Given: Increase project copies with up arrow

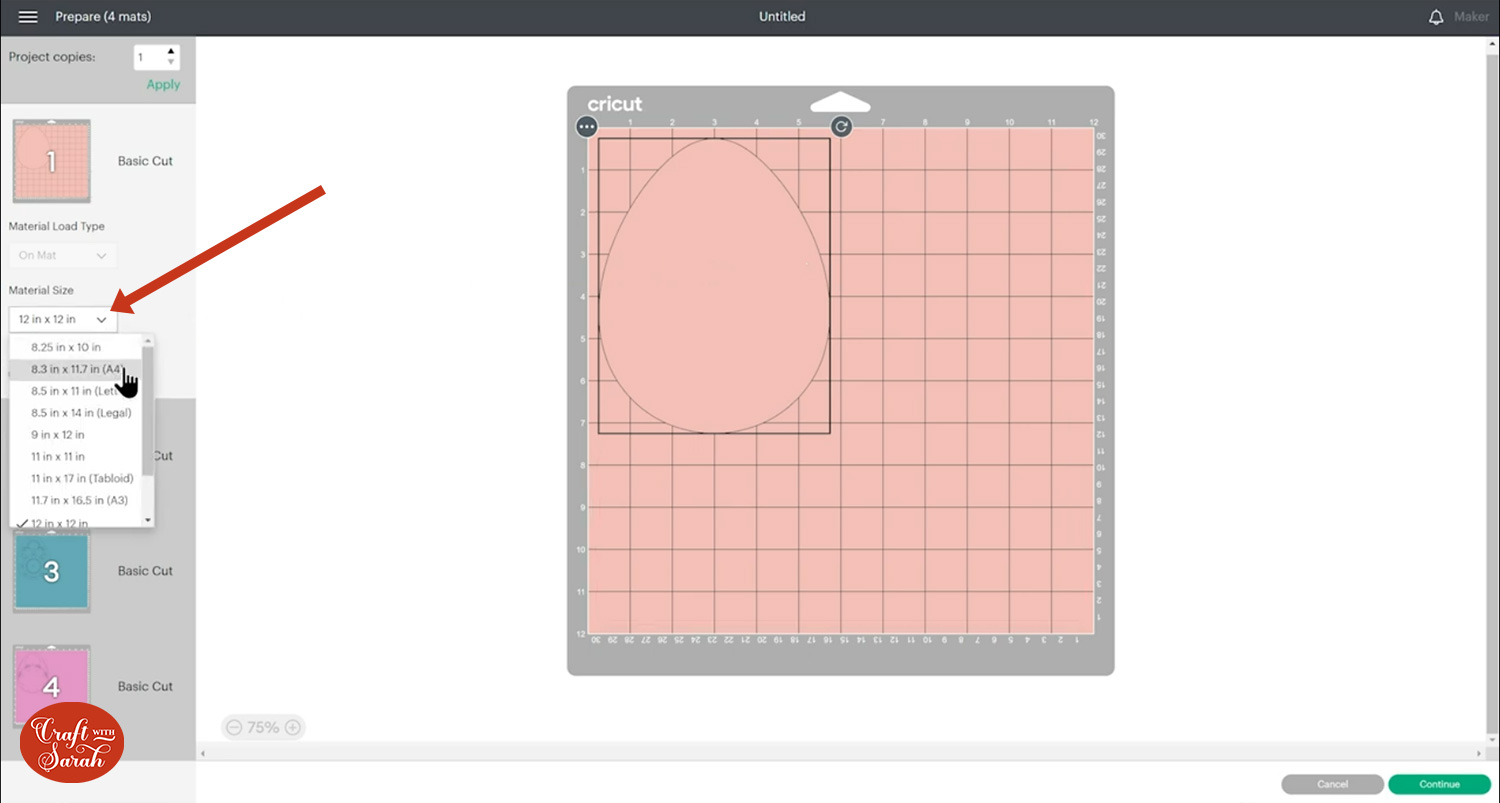Looking at the screenshot, I should [x=171, y=51].
